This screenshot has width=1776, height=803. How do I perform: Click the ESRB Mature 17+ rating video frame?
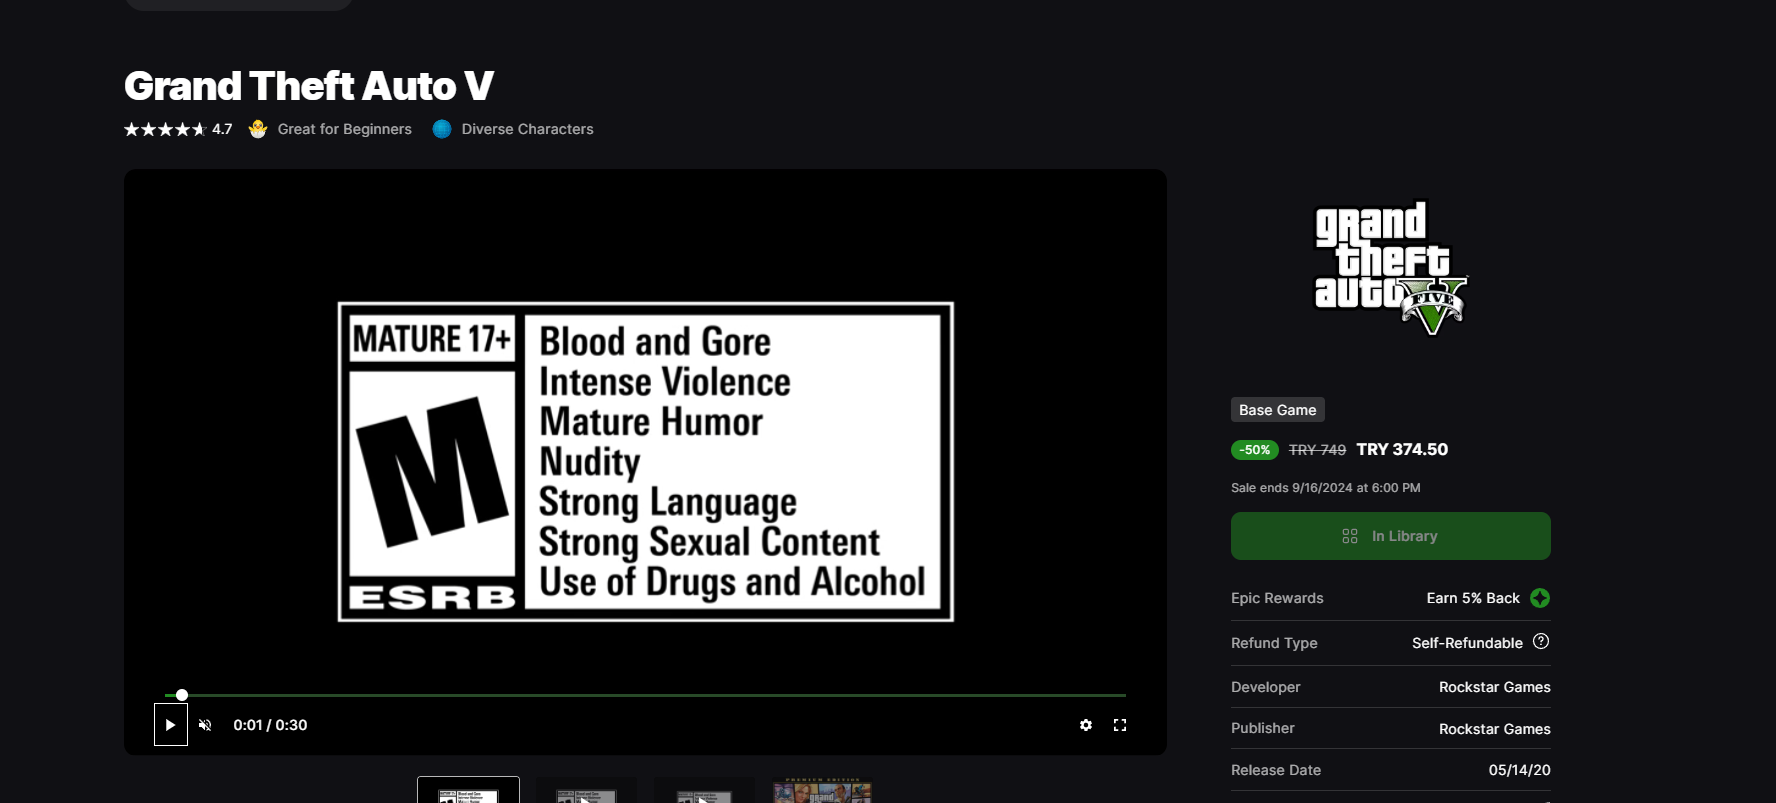(x=646, y=461)
